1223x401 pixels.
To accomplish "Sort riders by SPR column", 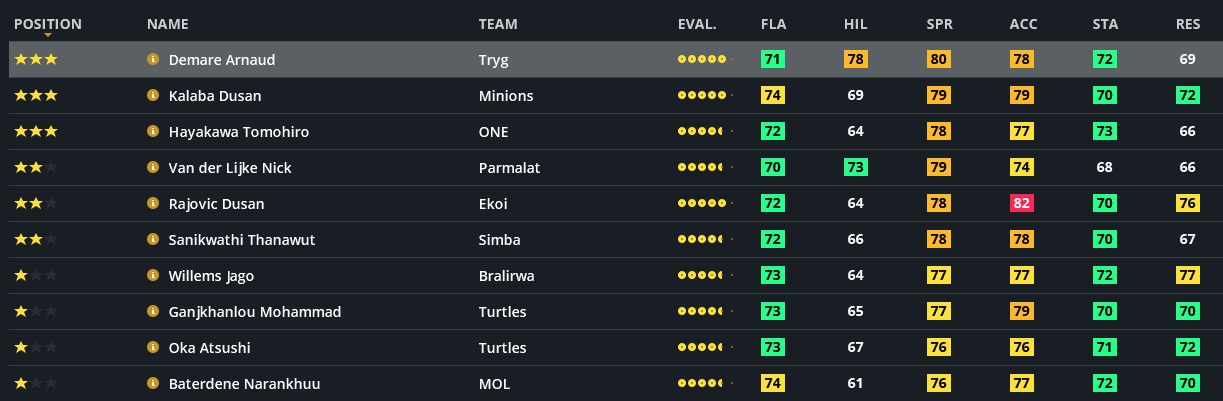I will point(939,24).
